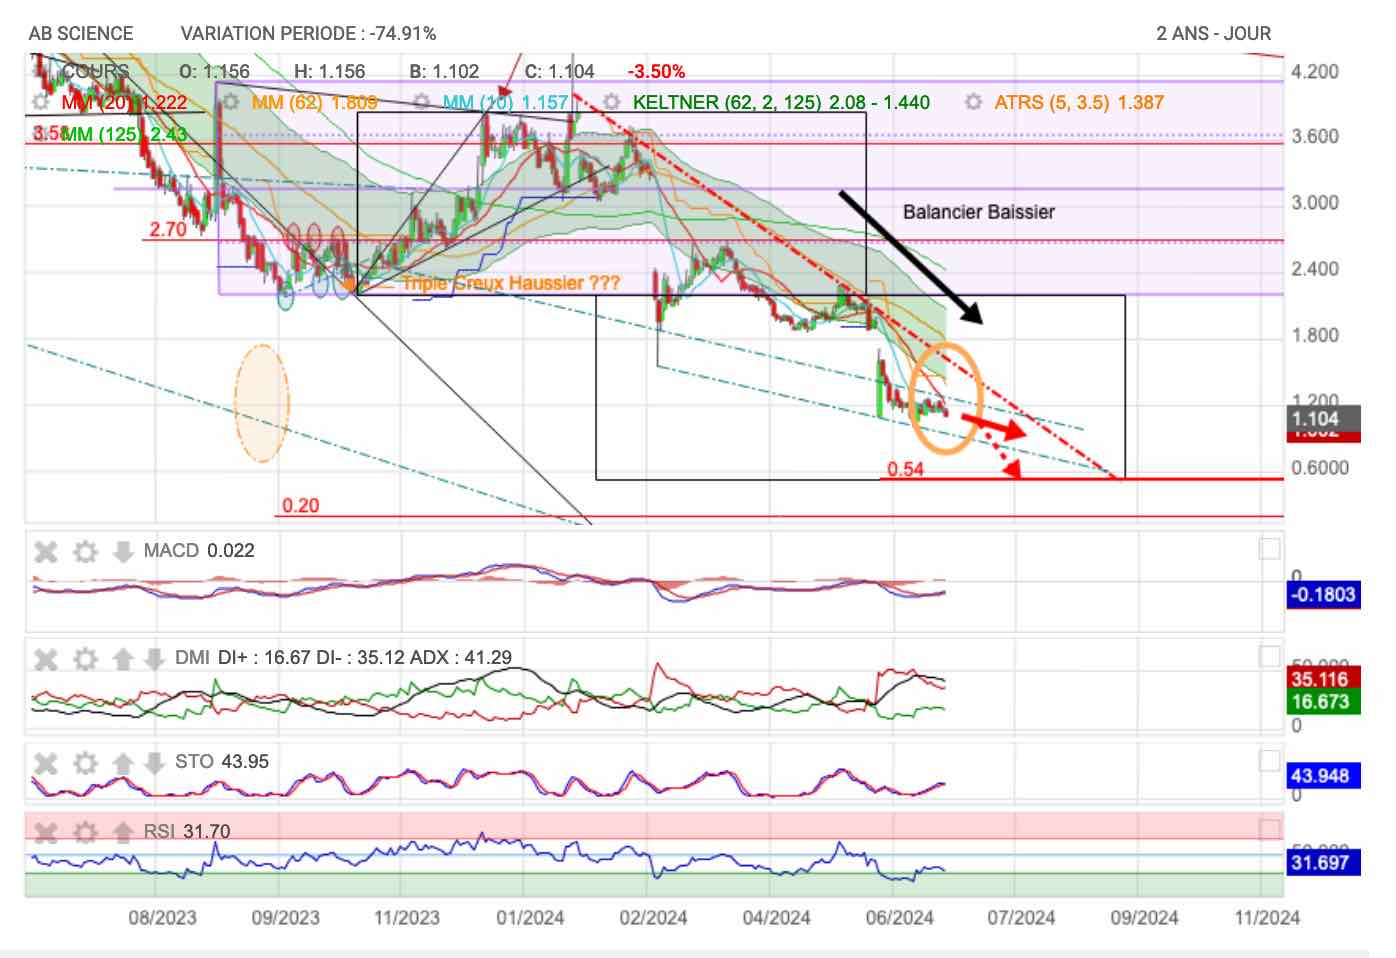Click the O: 1.156 open price readout
Image resolution: width=1396 pixels, height=958 pixels.
click(x=214, y=71)
